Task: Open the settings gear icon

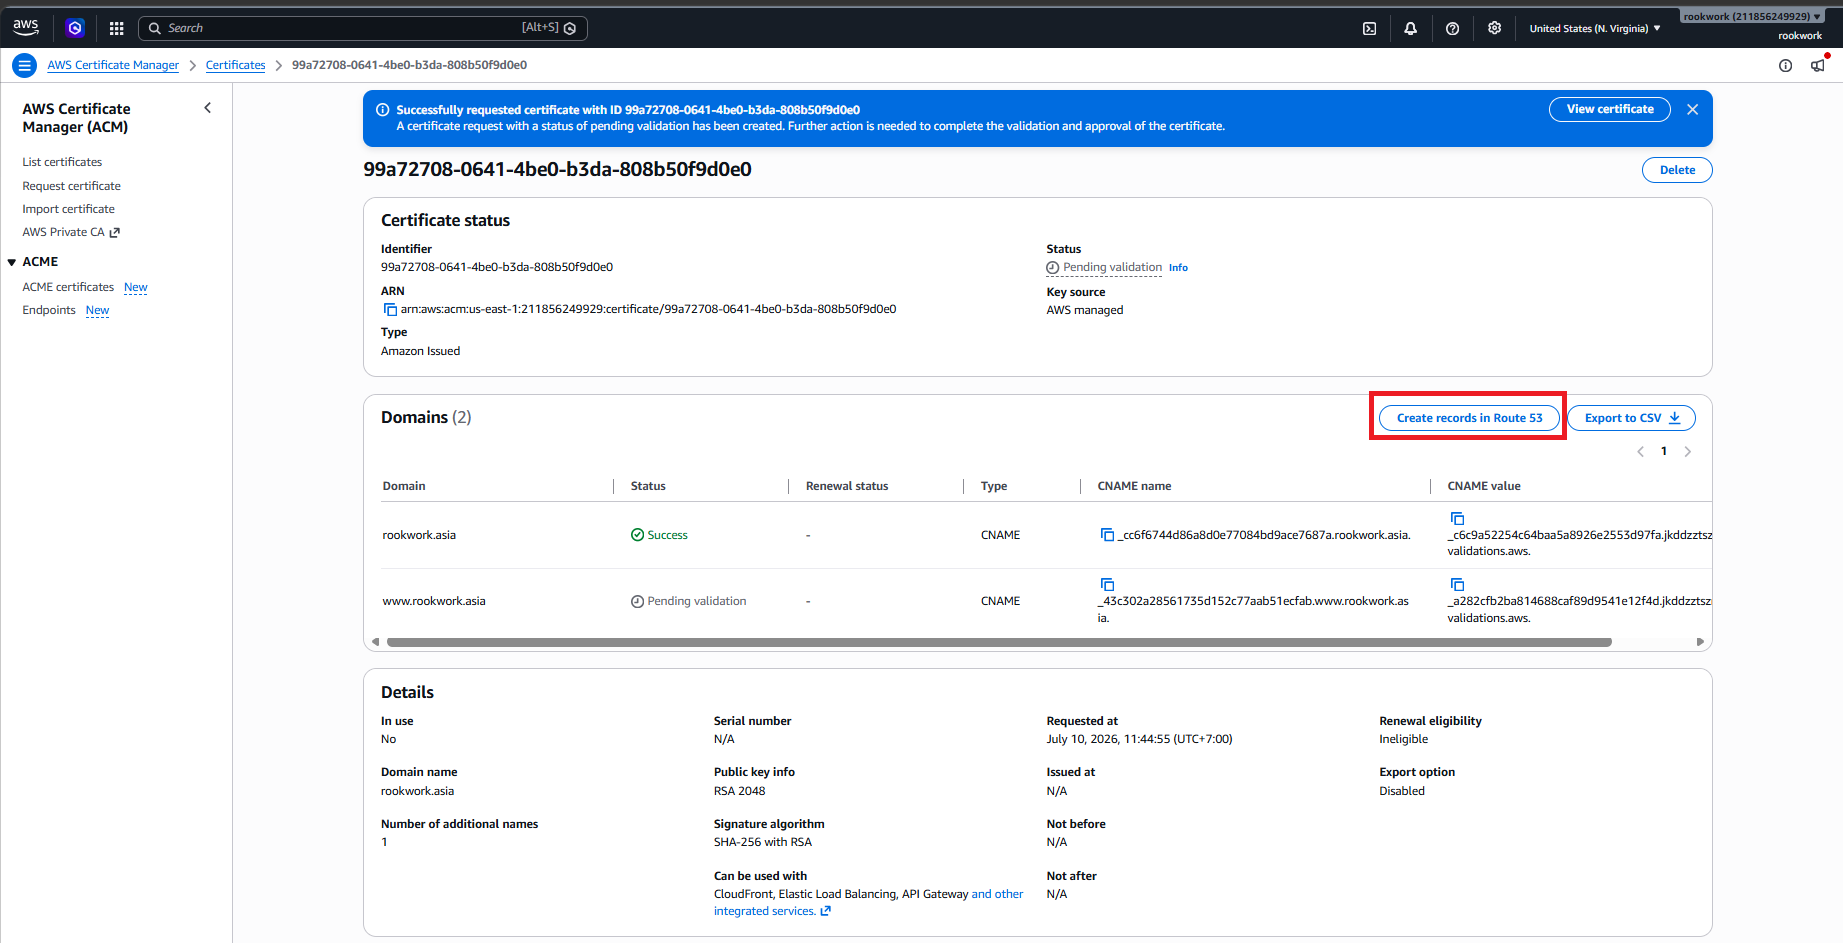Action: coord(1494,28)
